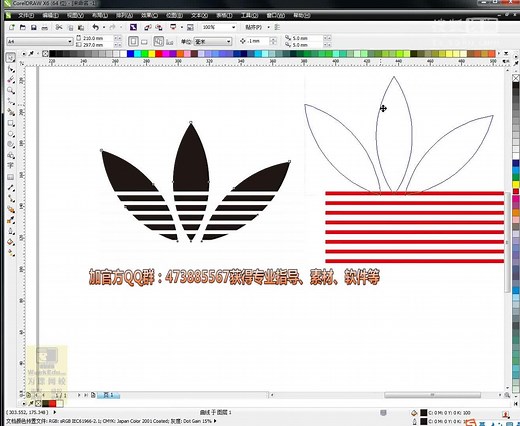
Task: Click the Options icon beside Snap To
Action: click(x=277, y=27)
